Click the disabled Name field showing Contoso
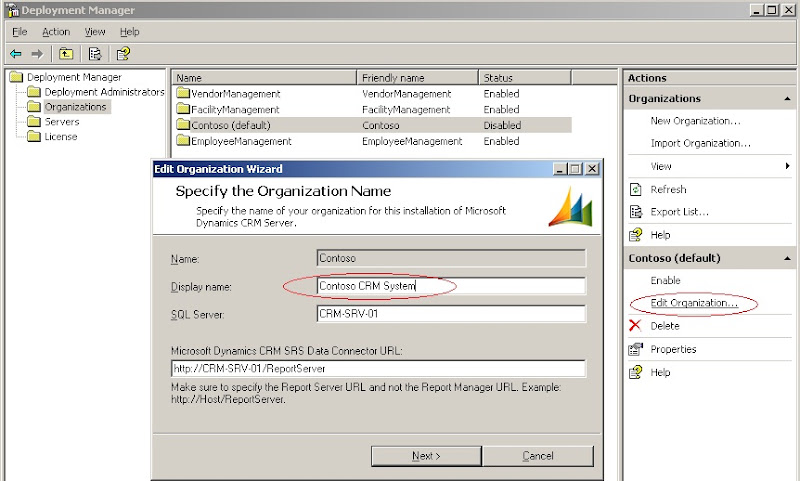The width and height of the screenshot is (800, 481). pos(451,258)
